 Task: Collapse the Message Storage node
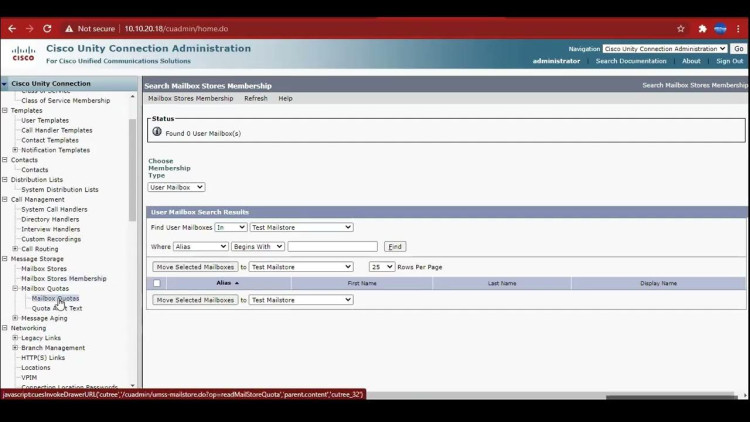coord(5,258)
